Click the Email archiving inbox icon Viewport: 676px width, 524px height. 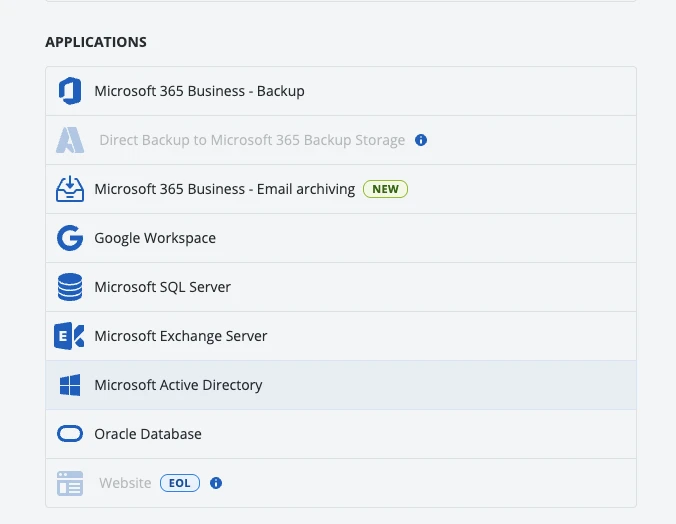[70, 189]
